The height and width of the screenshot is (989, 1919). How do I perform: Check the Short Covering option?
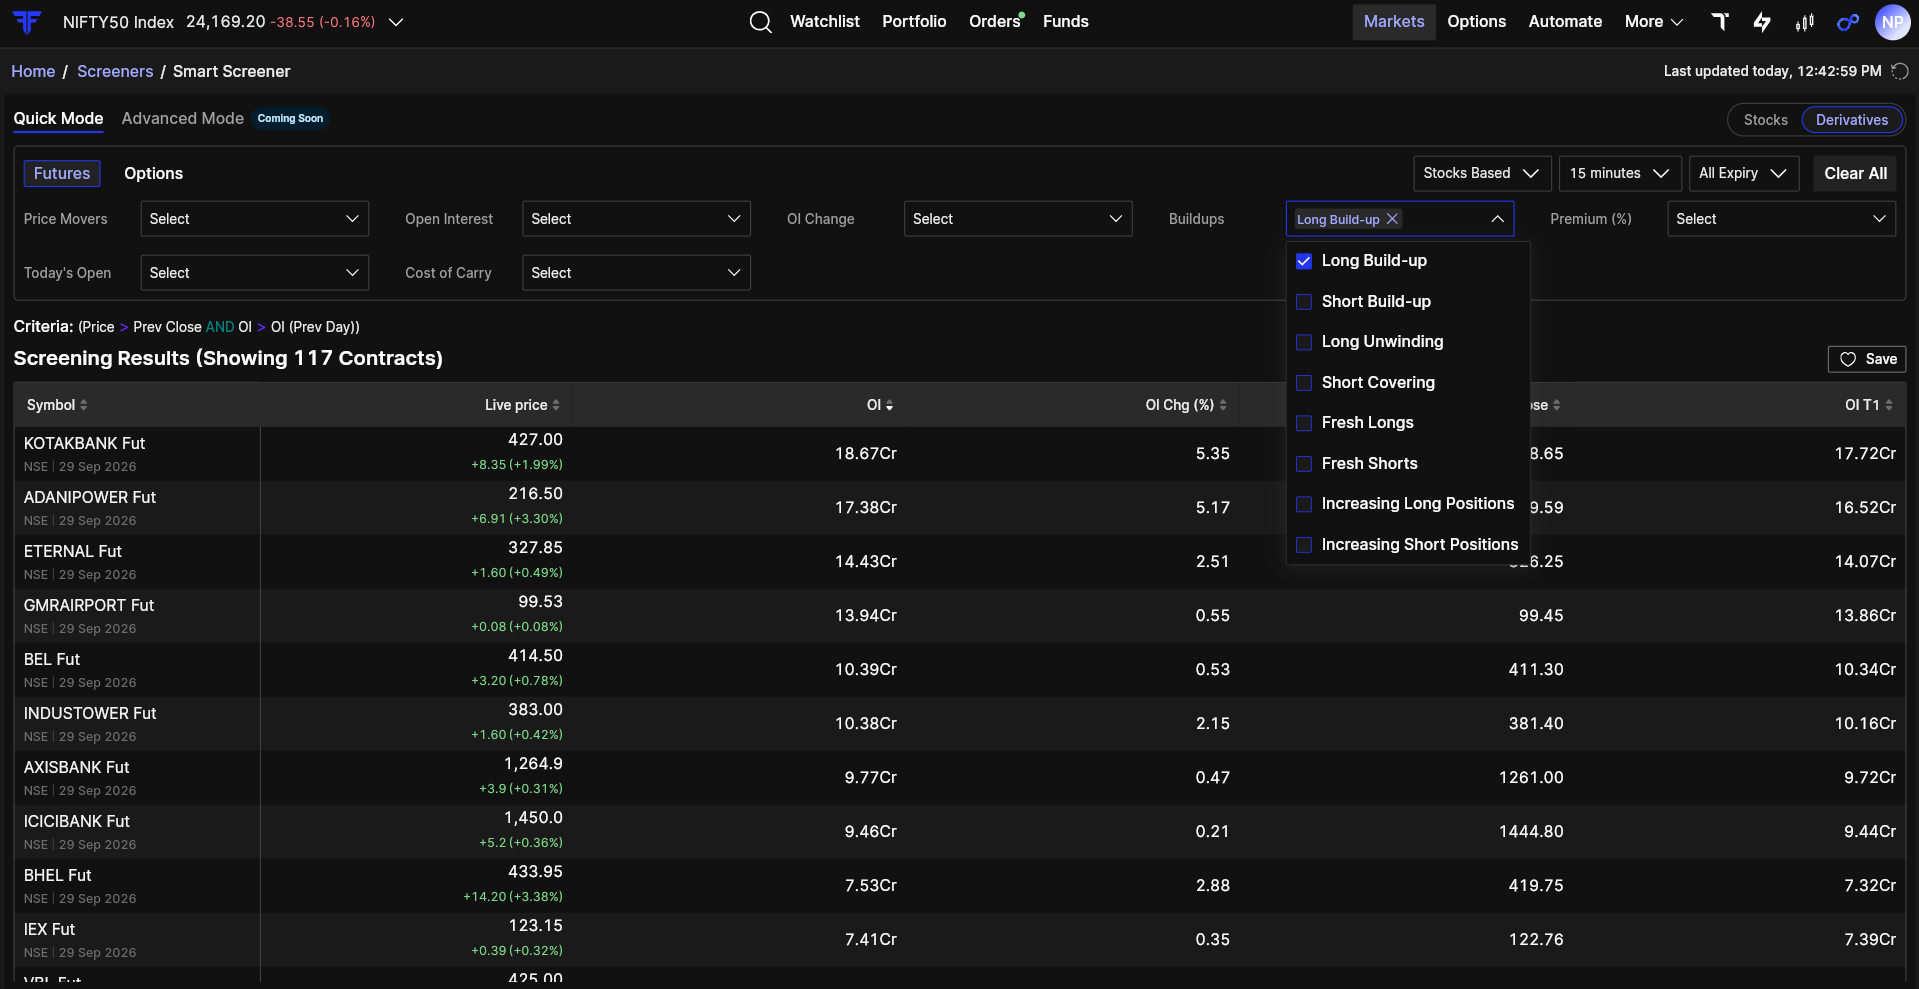tap(1304, 383)
